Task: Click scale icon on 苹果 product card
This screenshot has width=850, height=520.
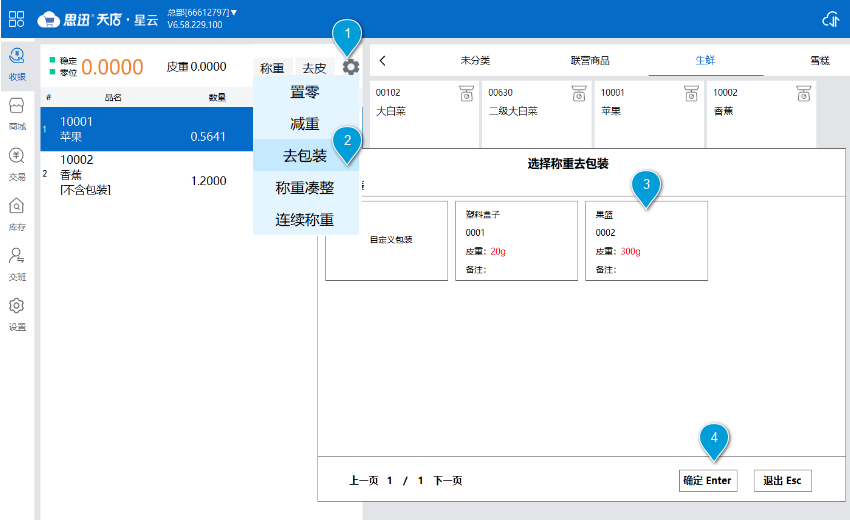Action: coord(691,93)
